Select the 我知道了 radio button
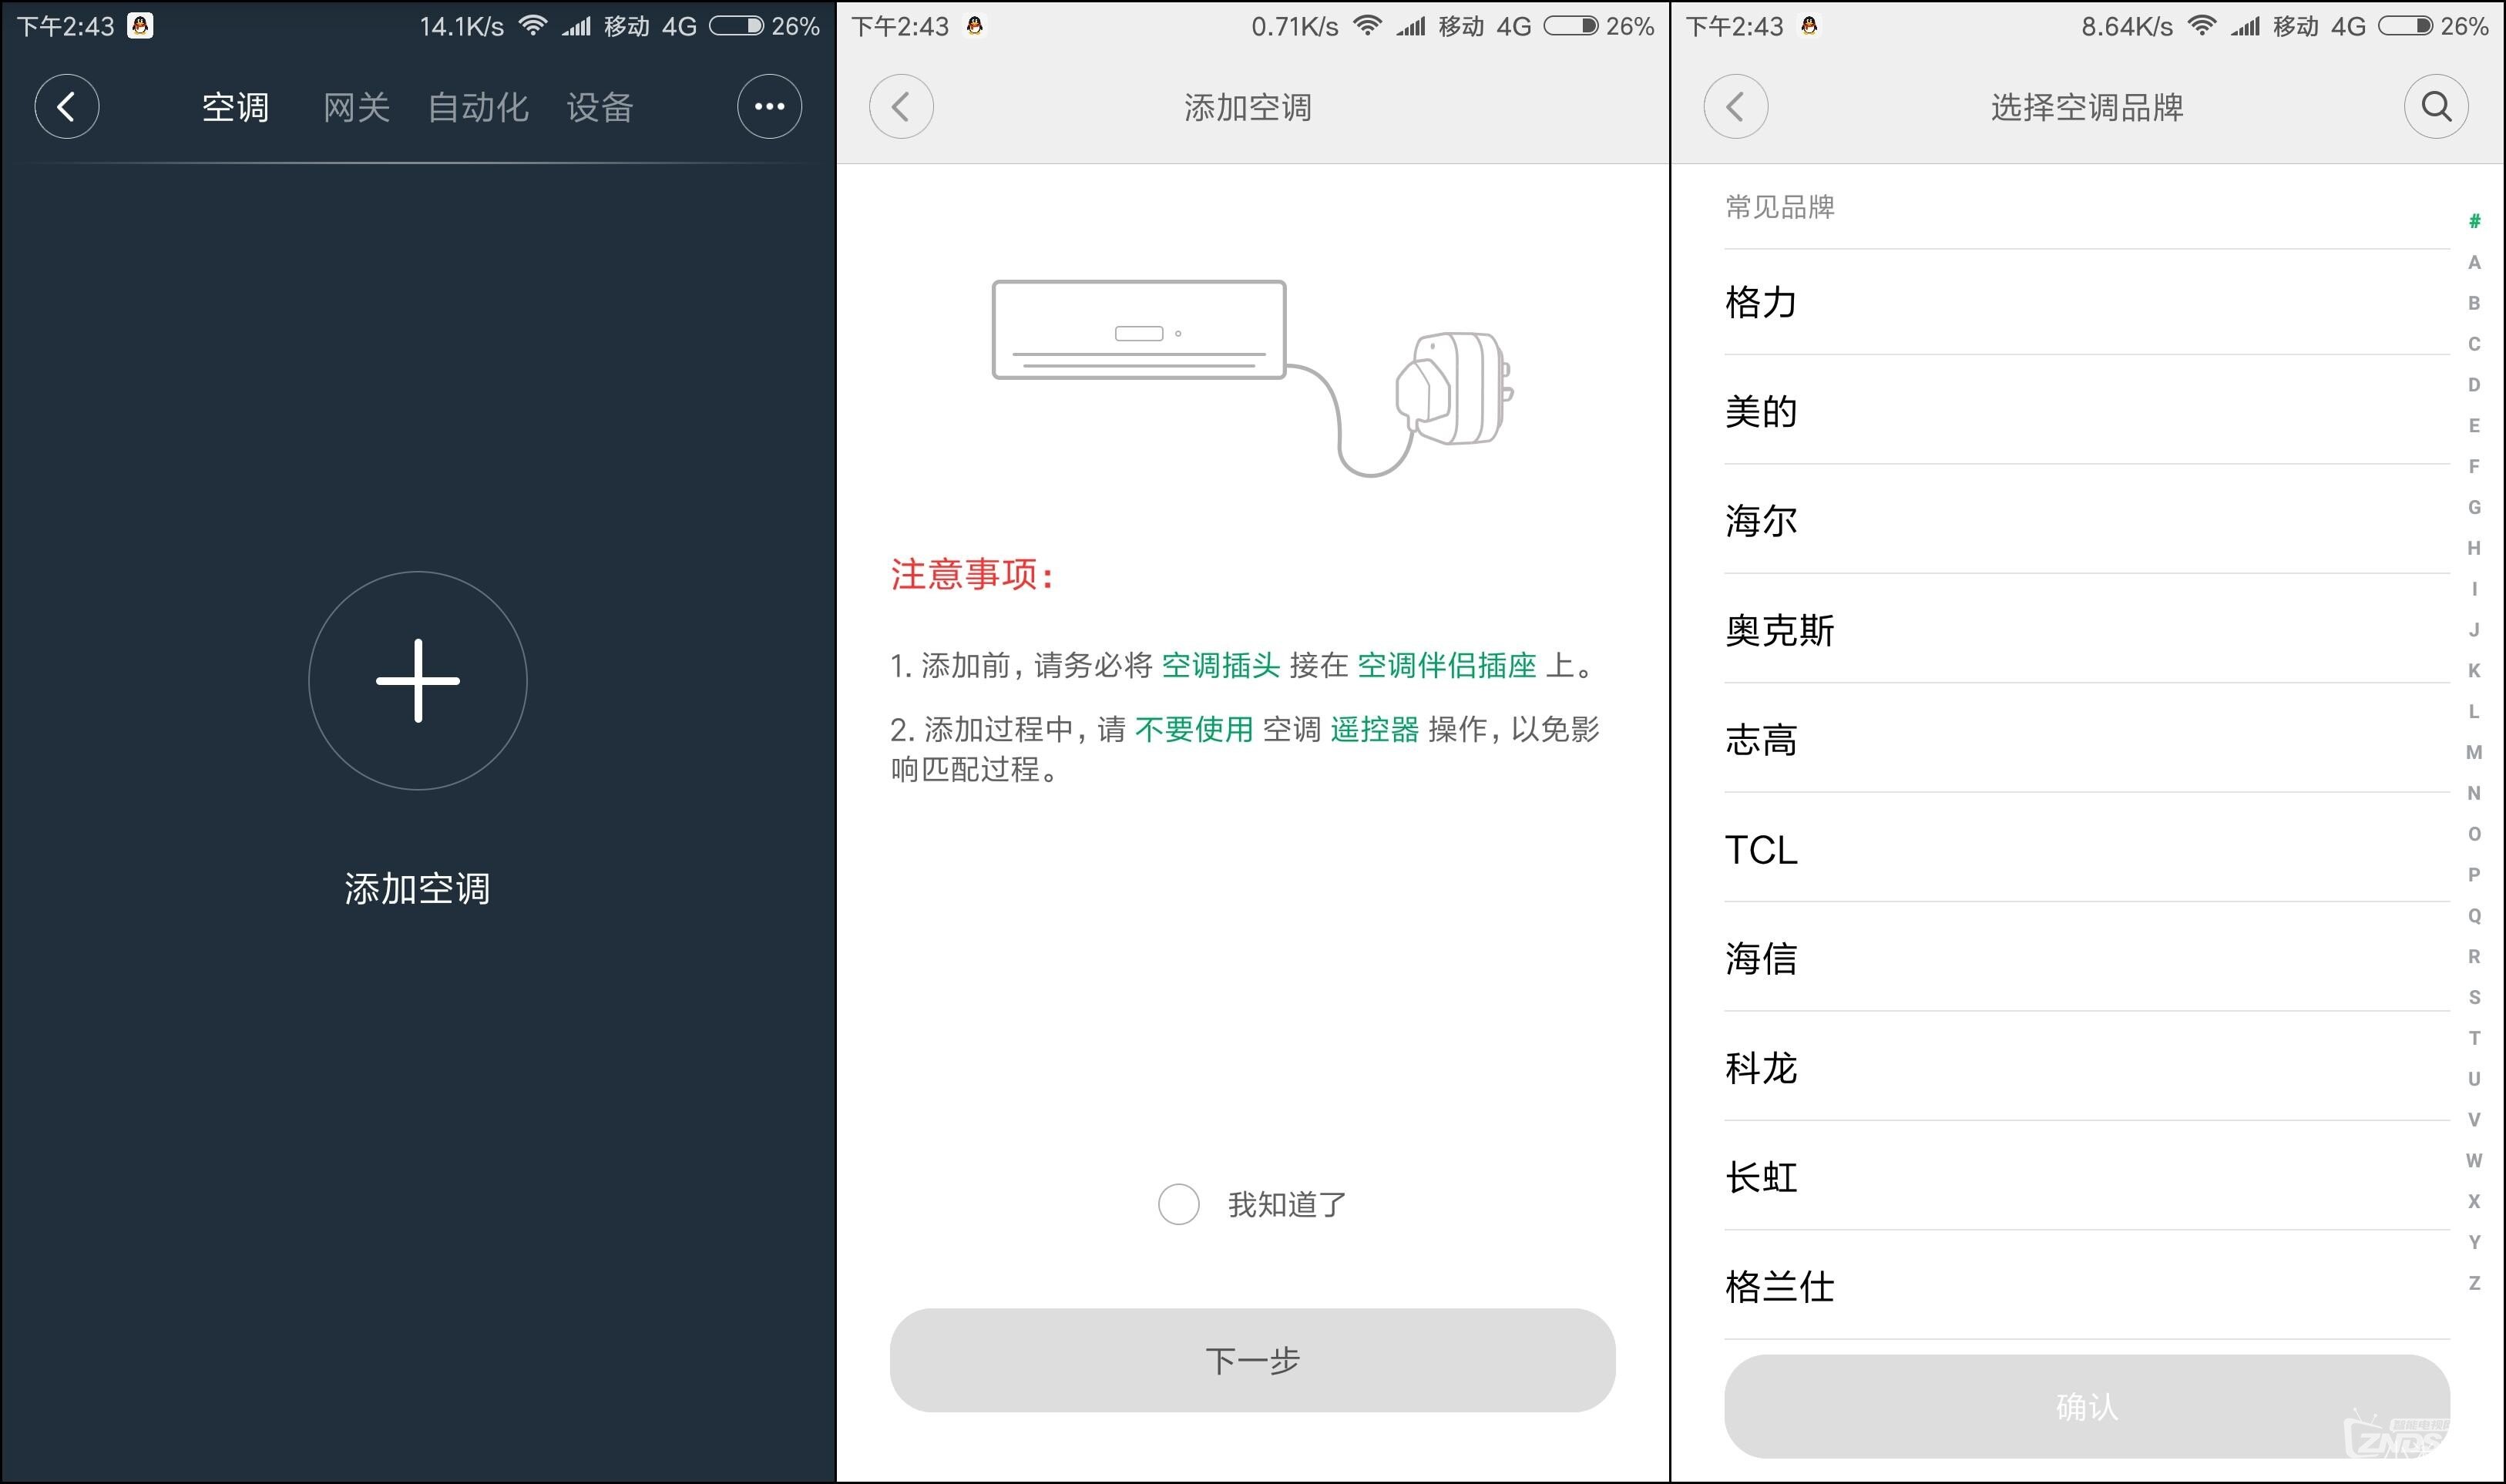The width and height of the screenshot is (2506, 1484). pos(1178,1204)
